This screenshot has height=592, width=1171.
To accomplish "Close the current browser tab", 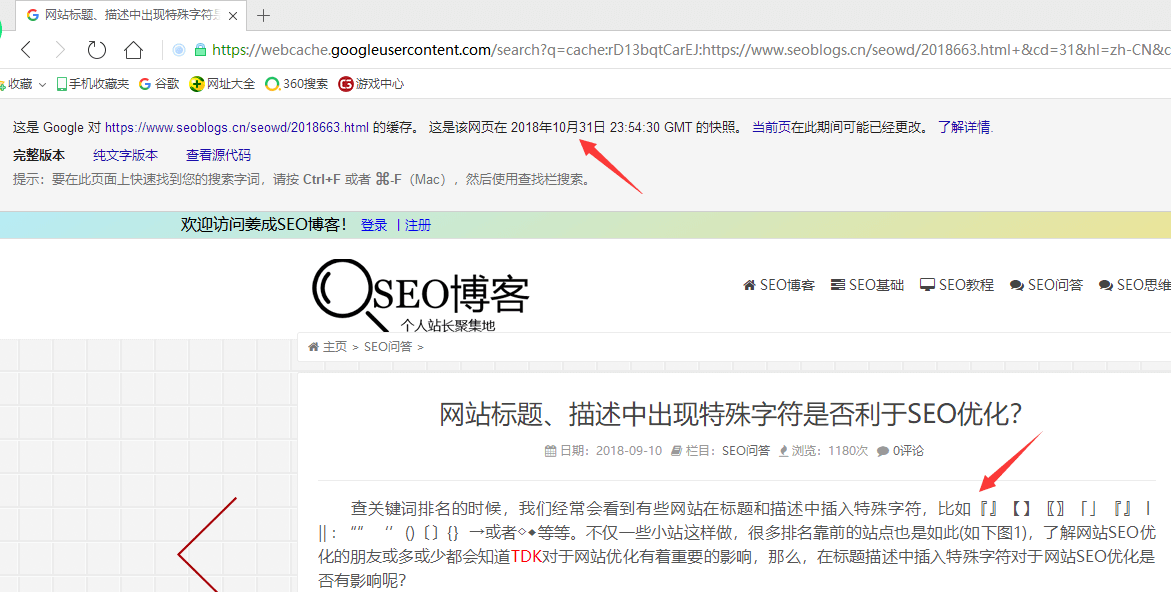I will (232, 15).
